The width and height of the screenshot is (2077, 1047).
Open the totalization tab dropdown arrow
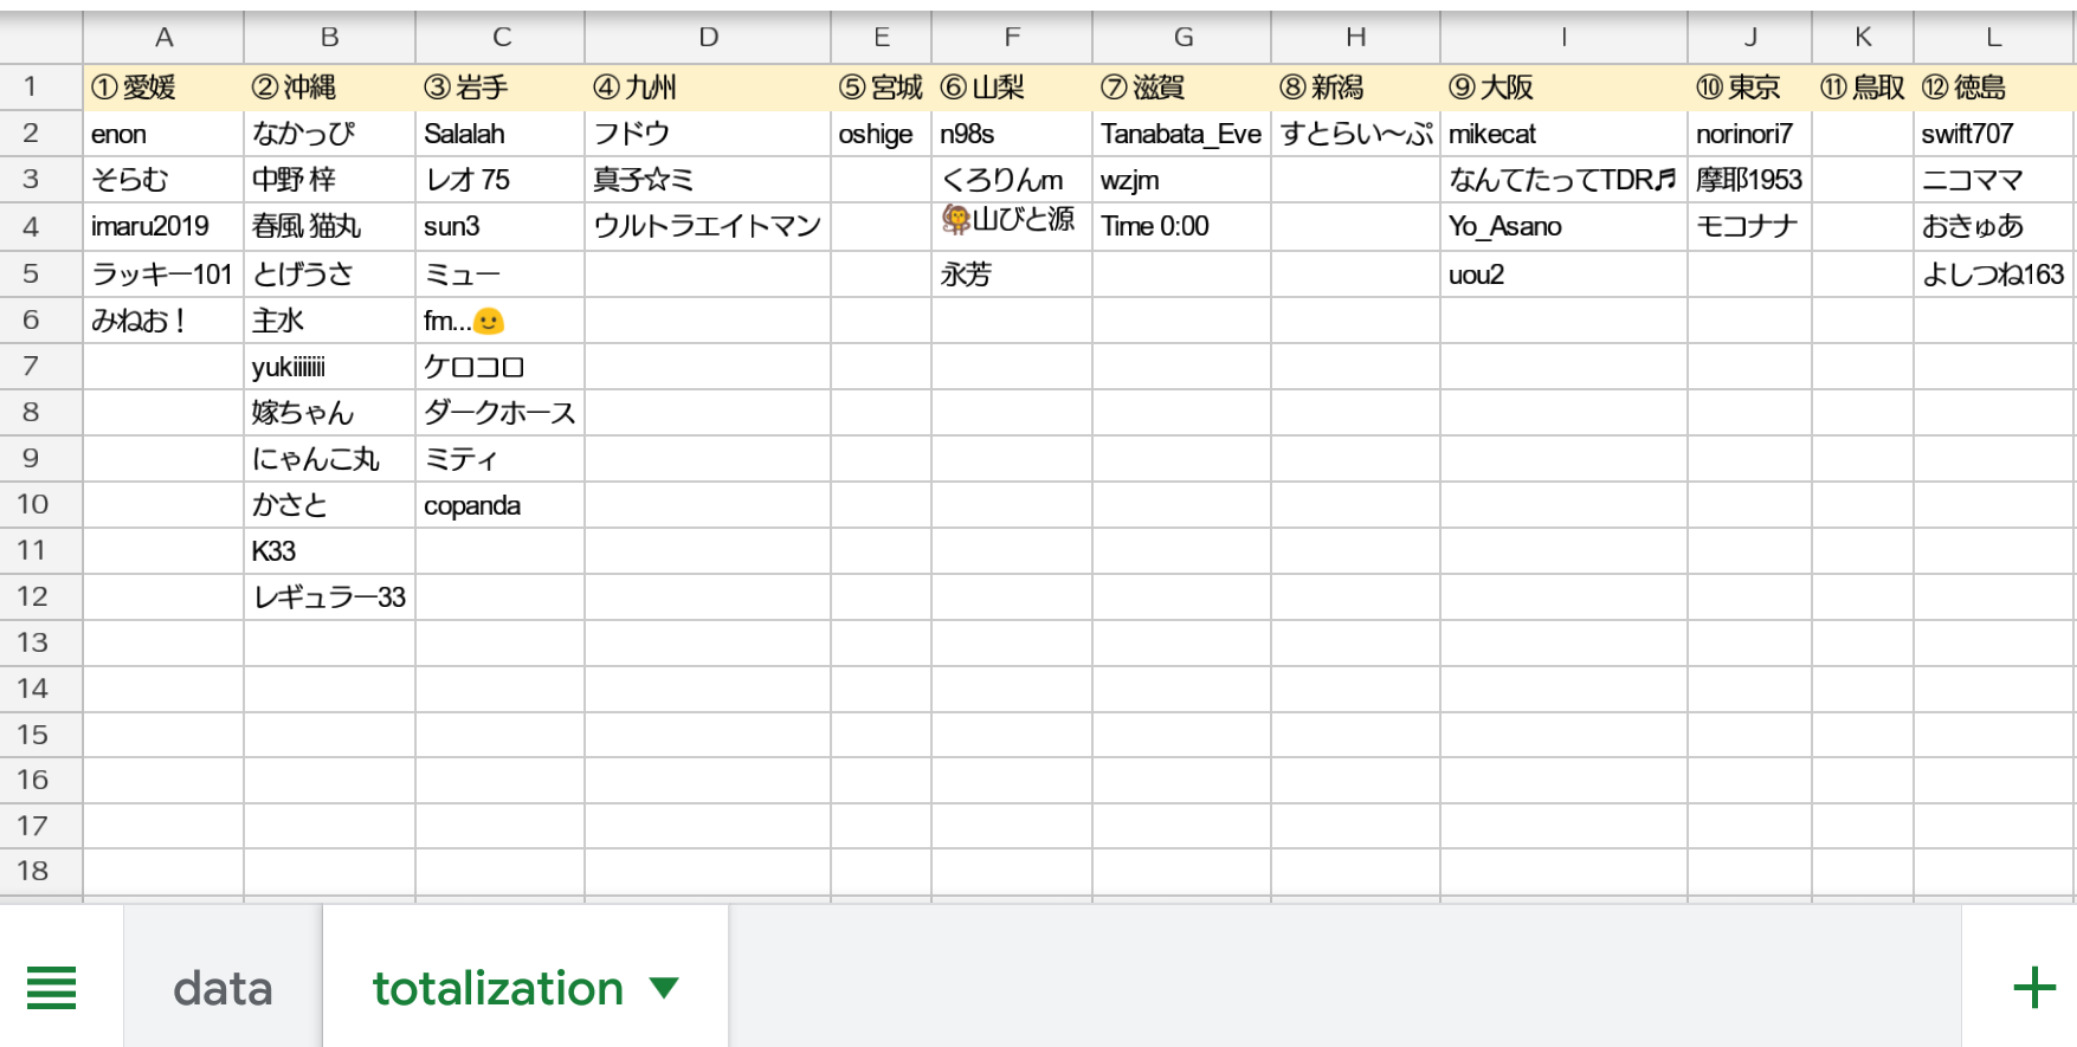pos(664,988)
